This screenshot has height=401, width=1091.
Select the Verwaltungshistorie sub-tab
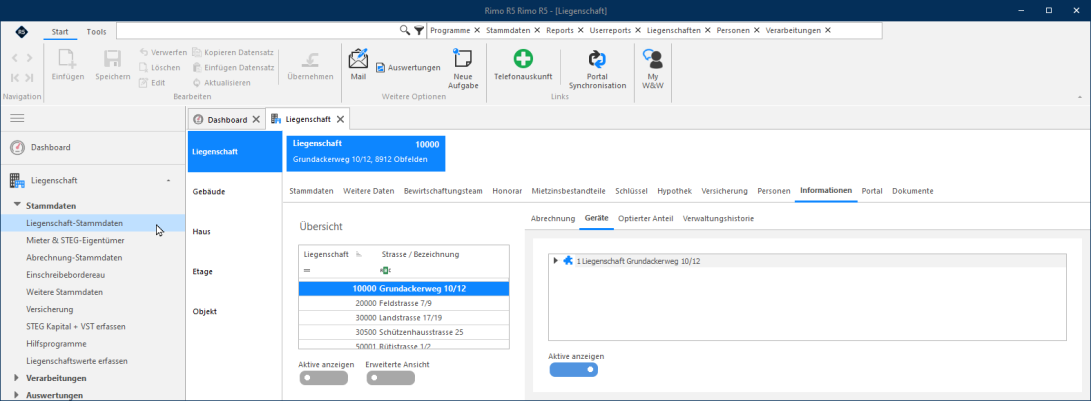click(718, 219)
